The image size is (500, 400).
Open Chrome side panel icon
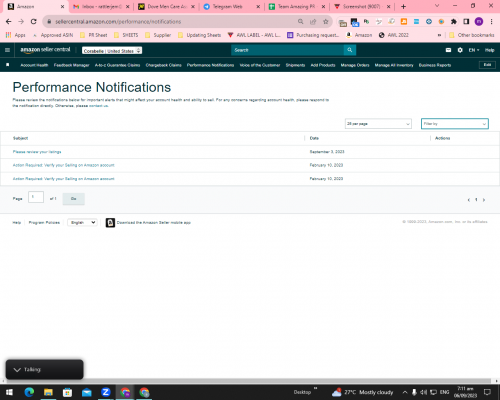[466, 22]
